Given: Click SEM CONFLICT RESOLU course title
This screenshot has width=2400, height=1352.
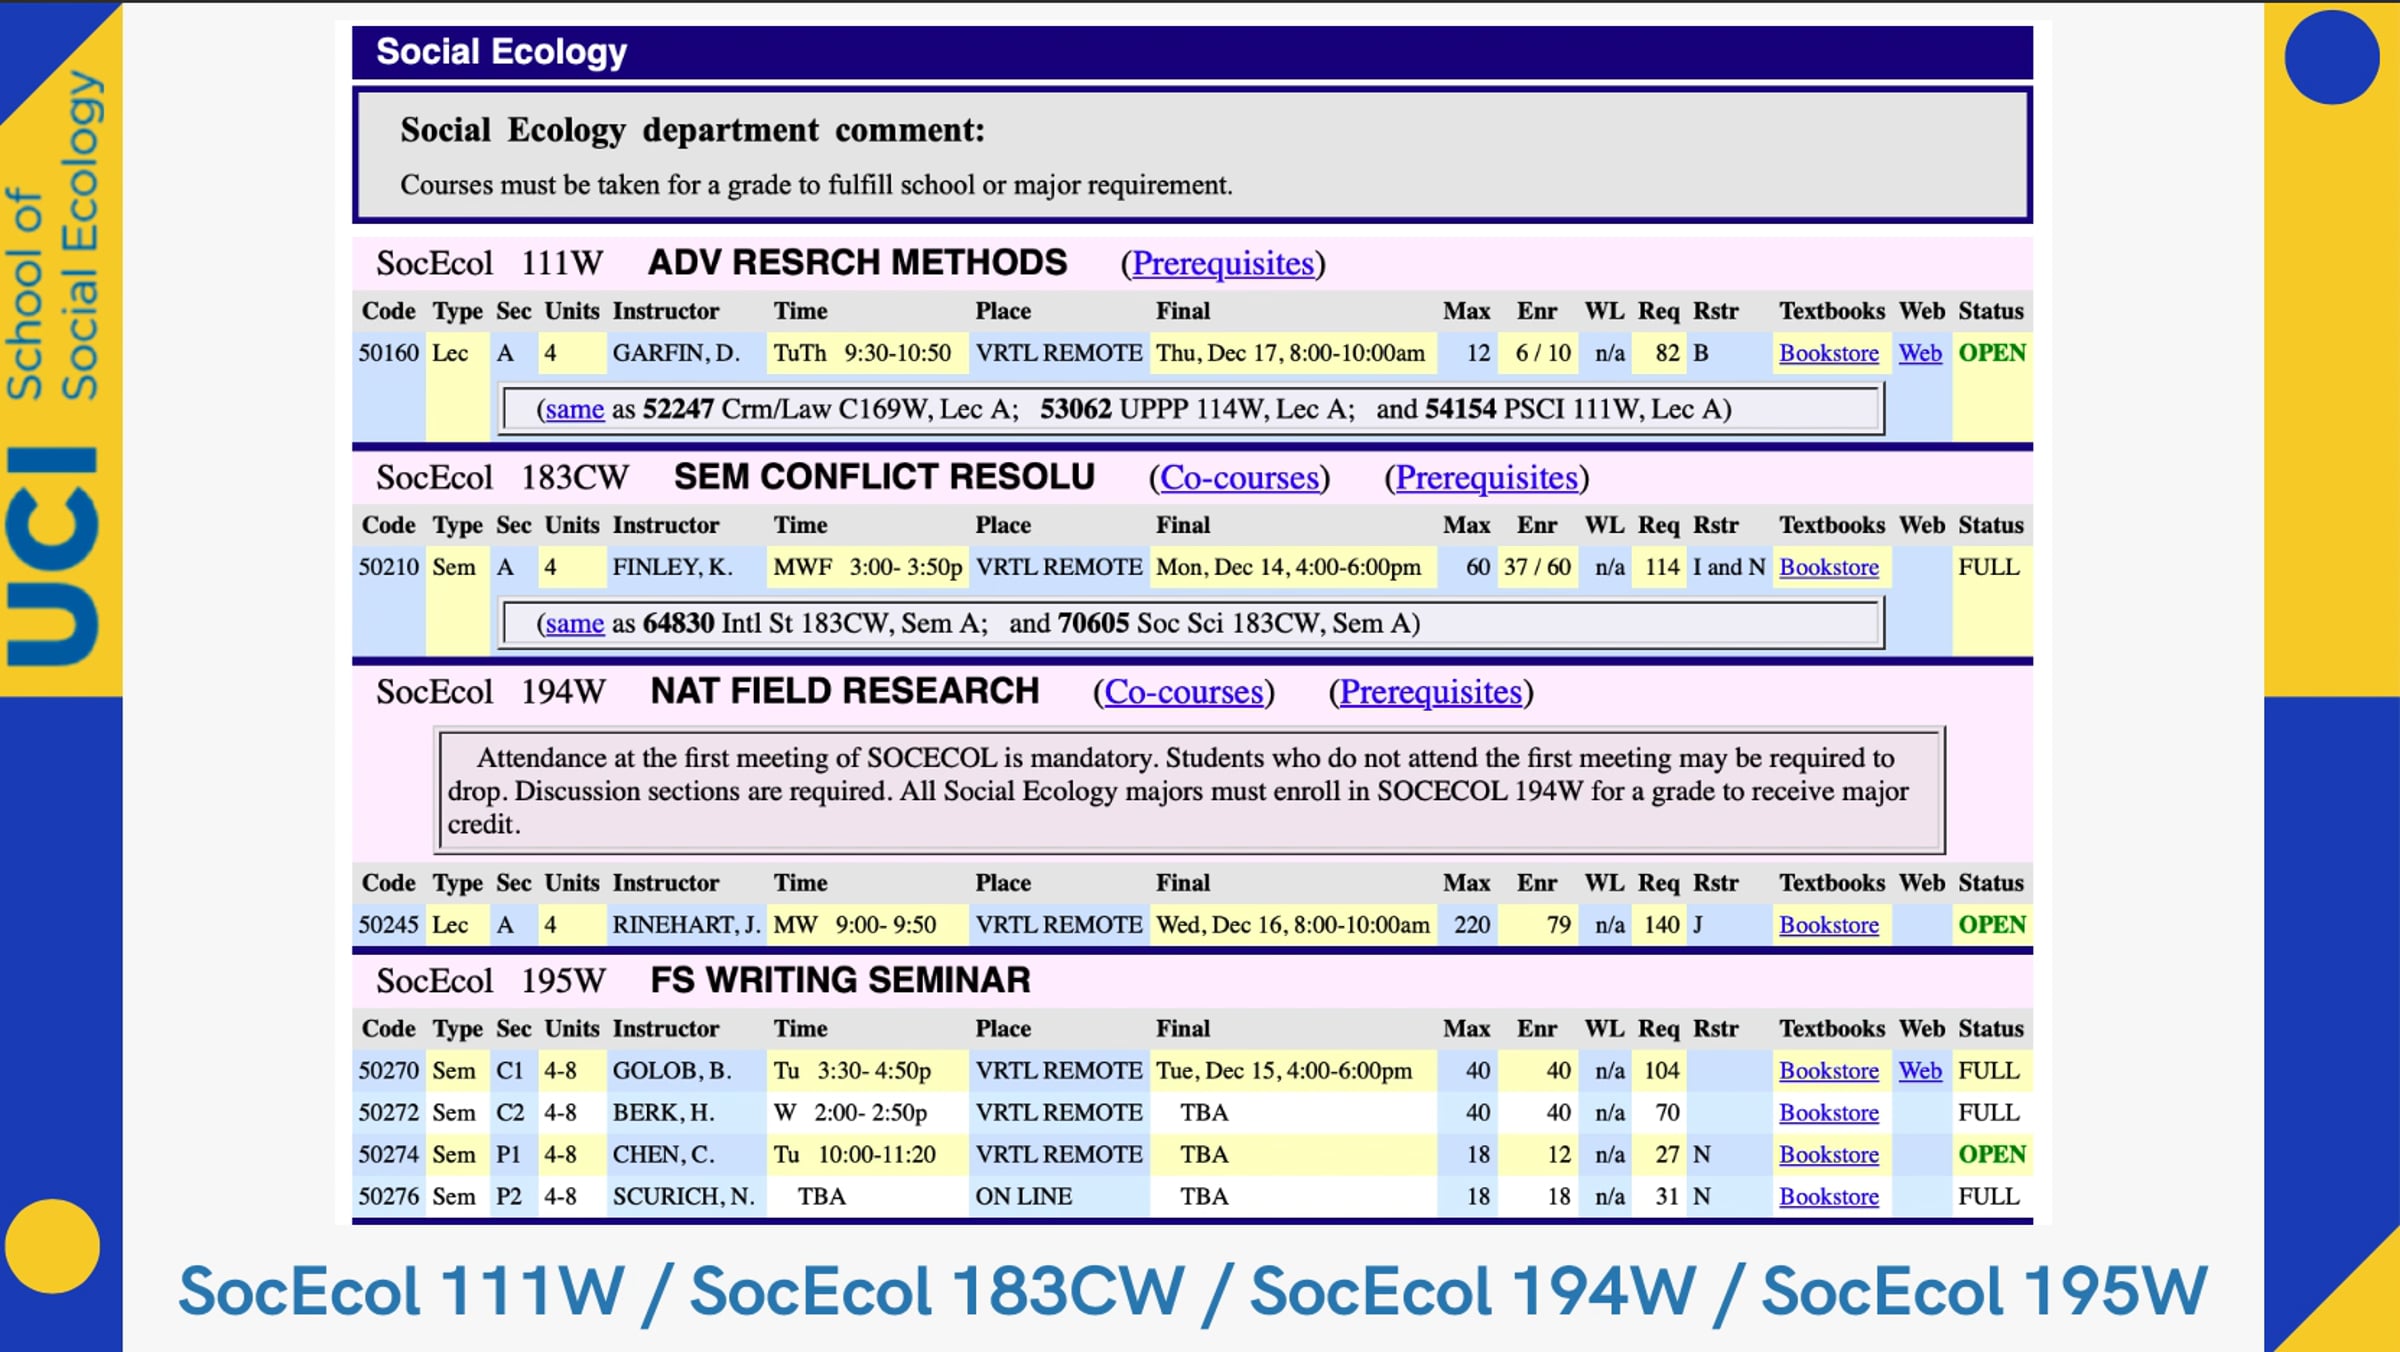Looking at the screenshot, I should (x=884, y=477).
